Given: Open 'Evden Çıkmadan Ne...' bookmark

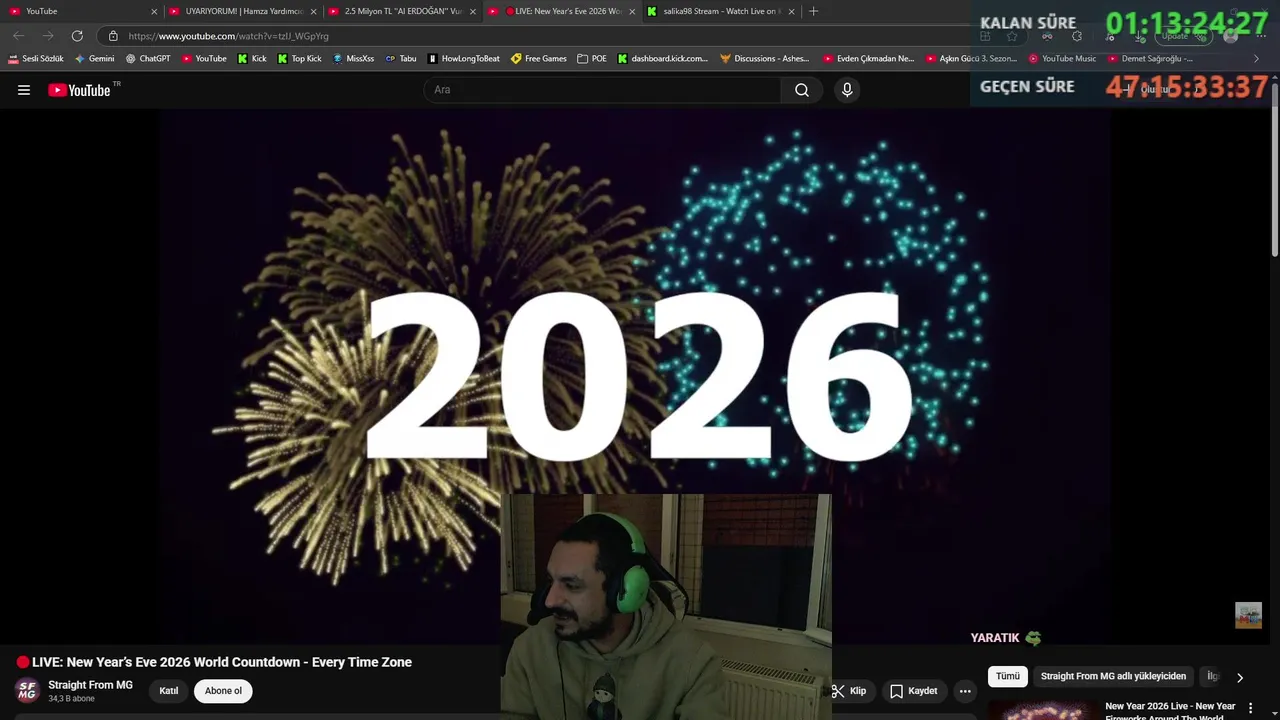Looking at the screenshot, I should (x=868, y=59).
